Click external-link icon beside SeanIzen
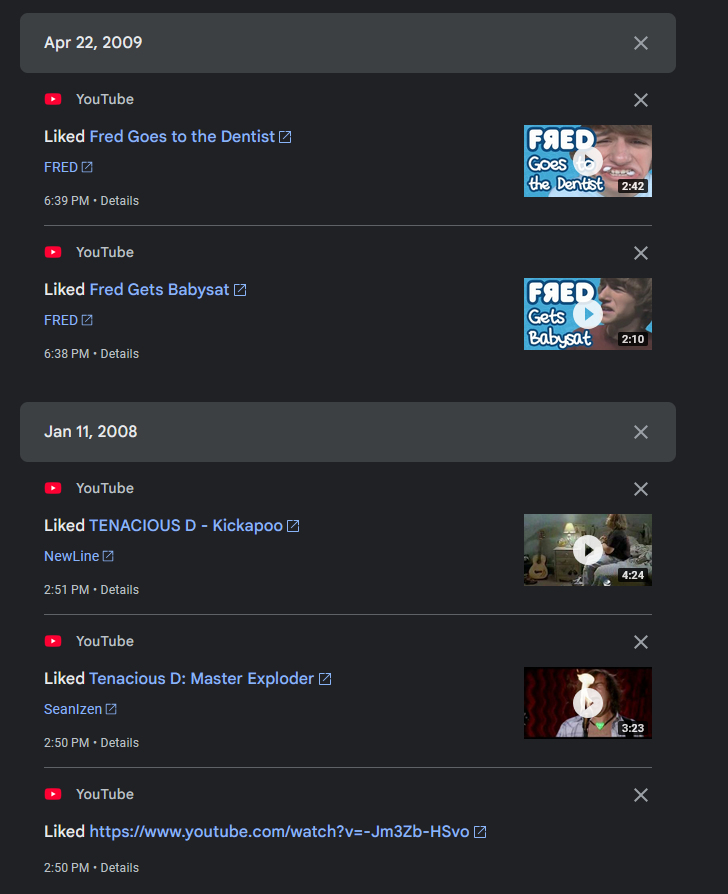This screenshot has height=894, width=728. (111, 709)
